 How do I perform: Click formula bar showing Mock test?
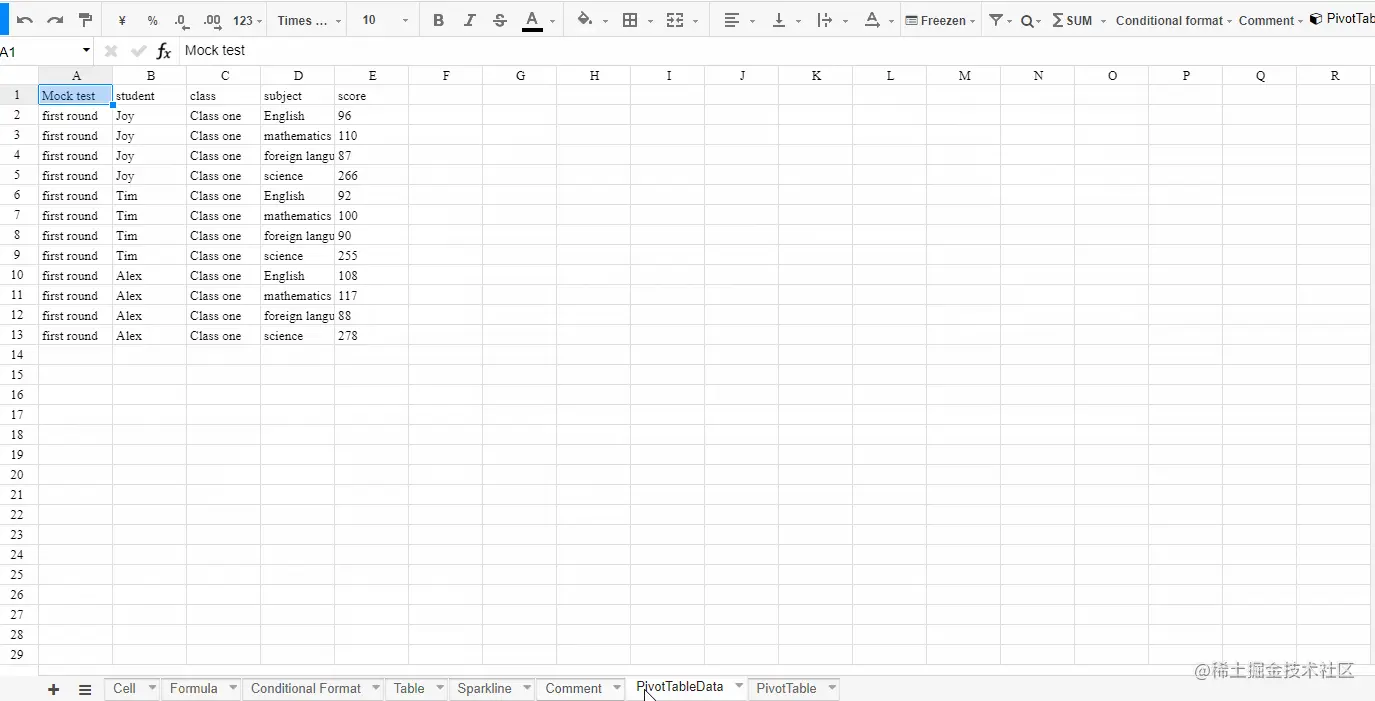pyautogui.click(x=777, y=50)
